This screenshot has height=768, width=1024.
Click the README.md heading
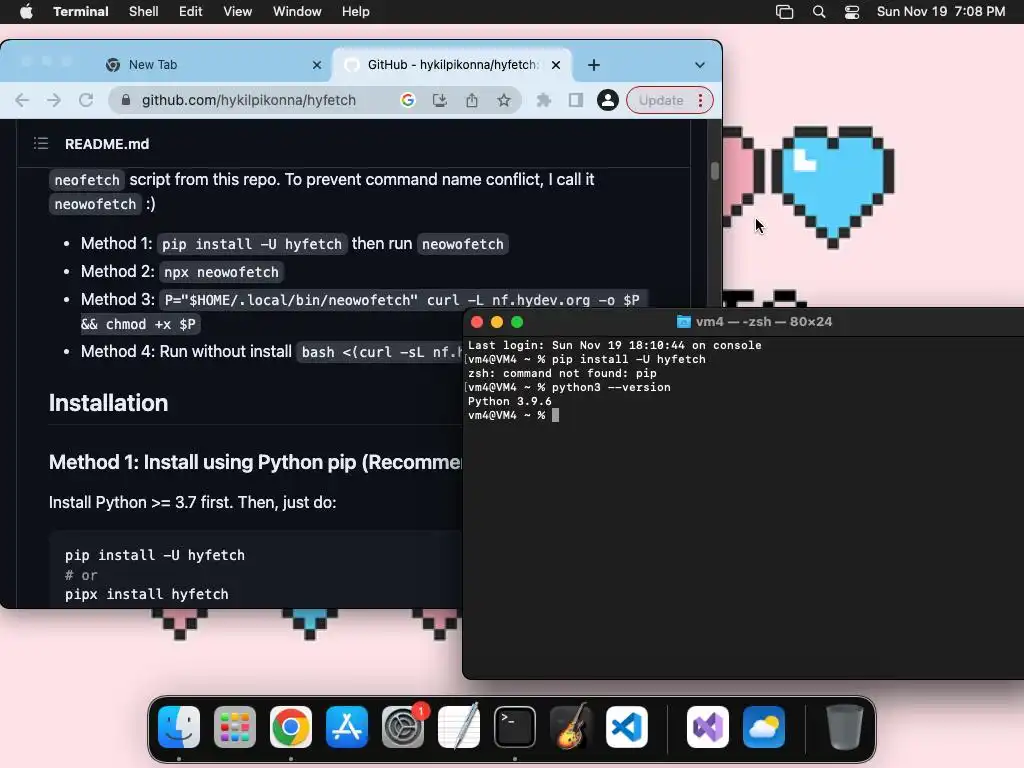(107, 144)
